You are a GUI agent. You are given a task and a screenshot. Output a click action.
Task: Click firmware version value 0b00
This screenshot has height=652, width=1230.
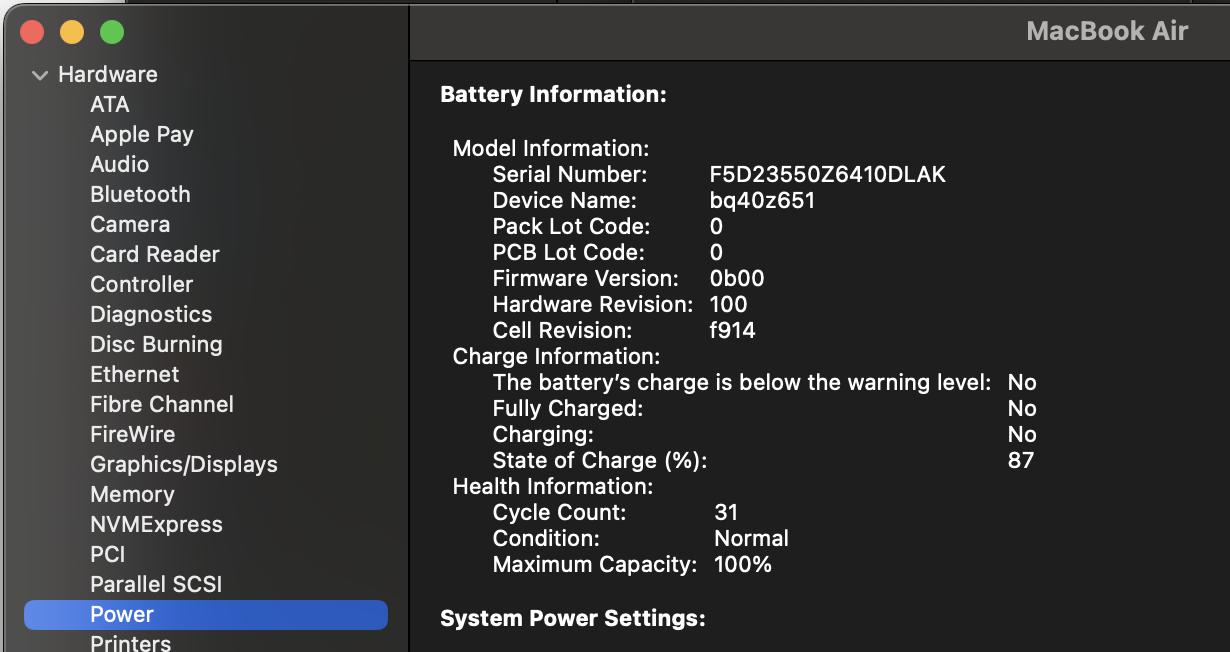tap(736, 278)
